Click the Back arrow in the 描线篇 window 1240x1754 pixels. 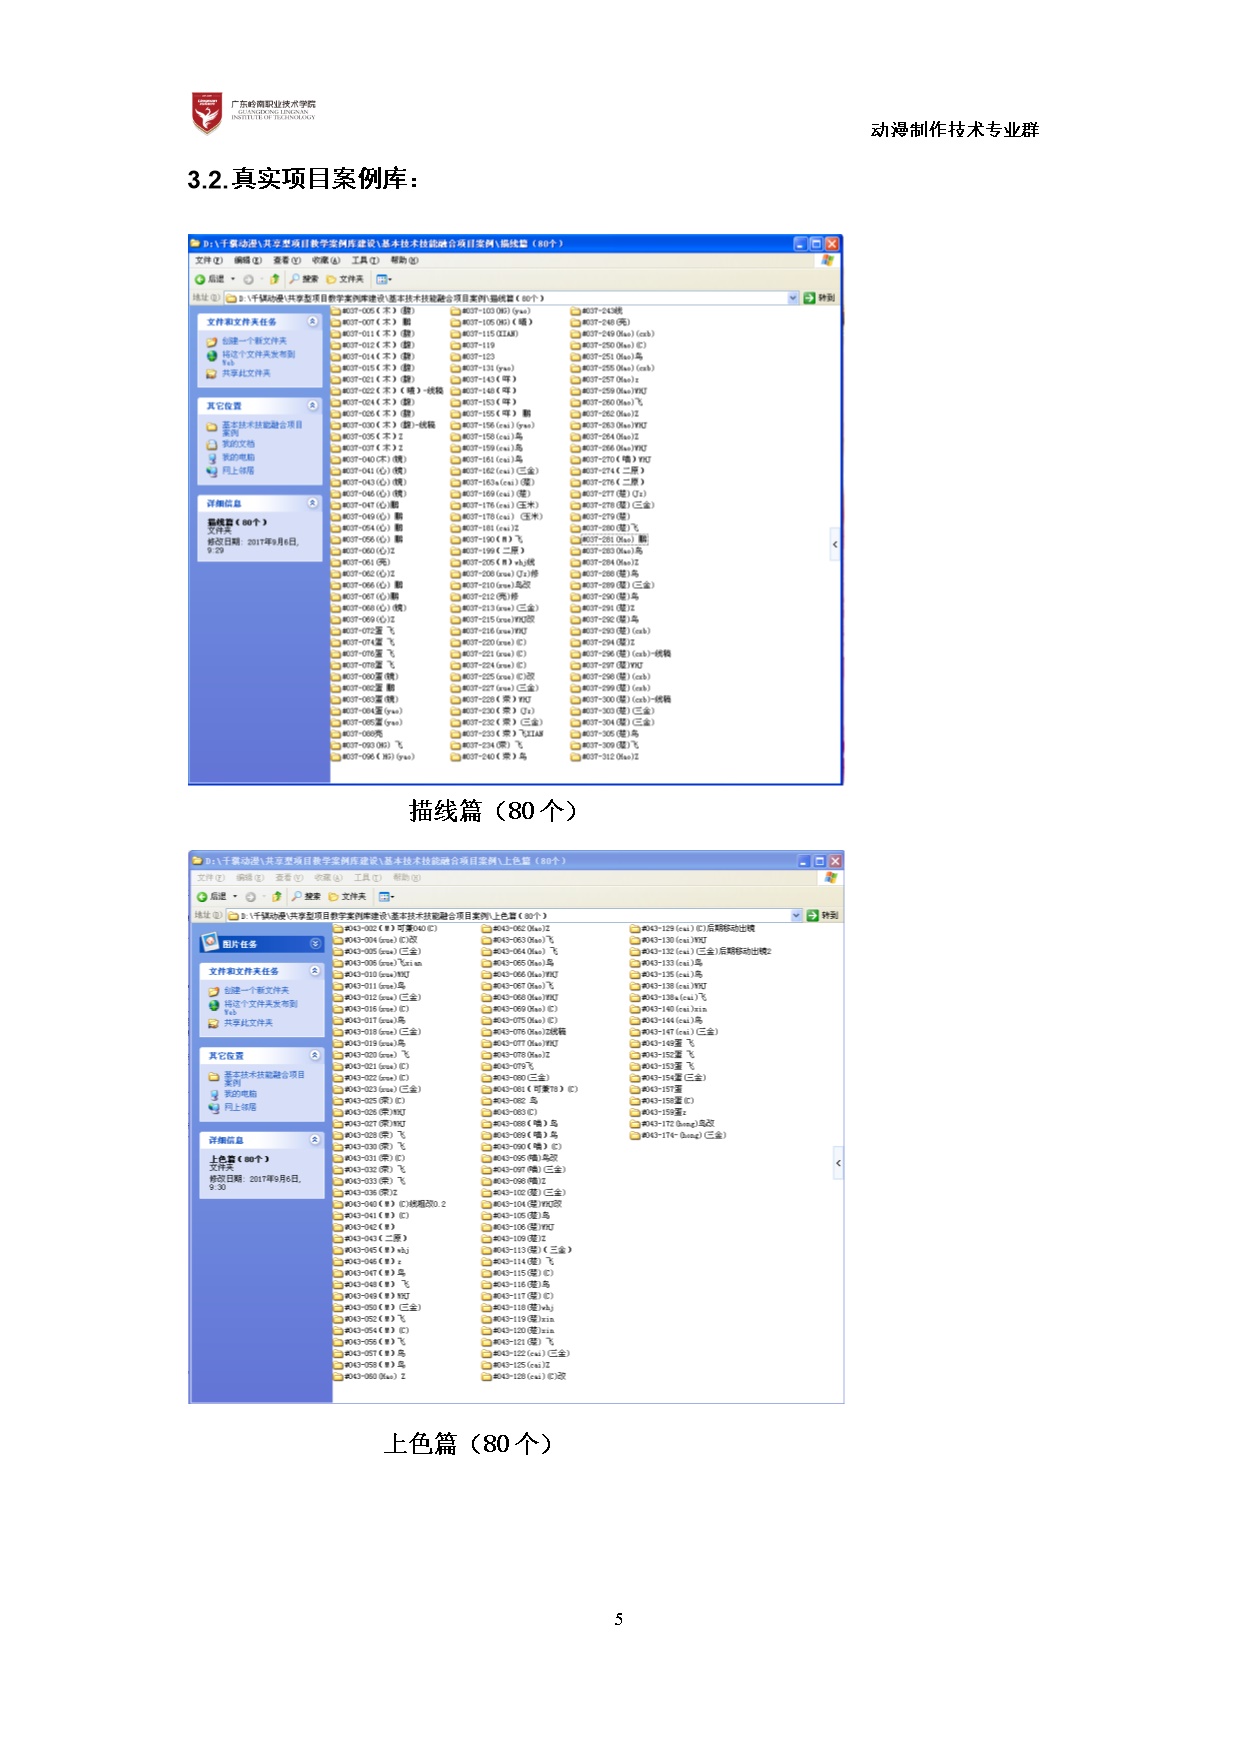pos(201,279)
